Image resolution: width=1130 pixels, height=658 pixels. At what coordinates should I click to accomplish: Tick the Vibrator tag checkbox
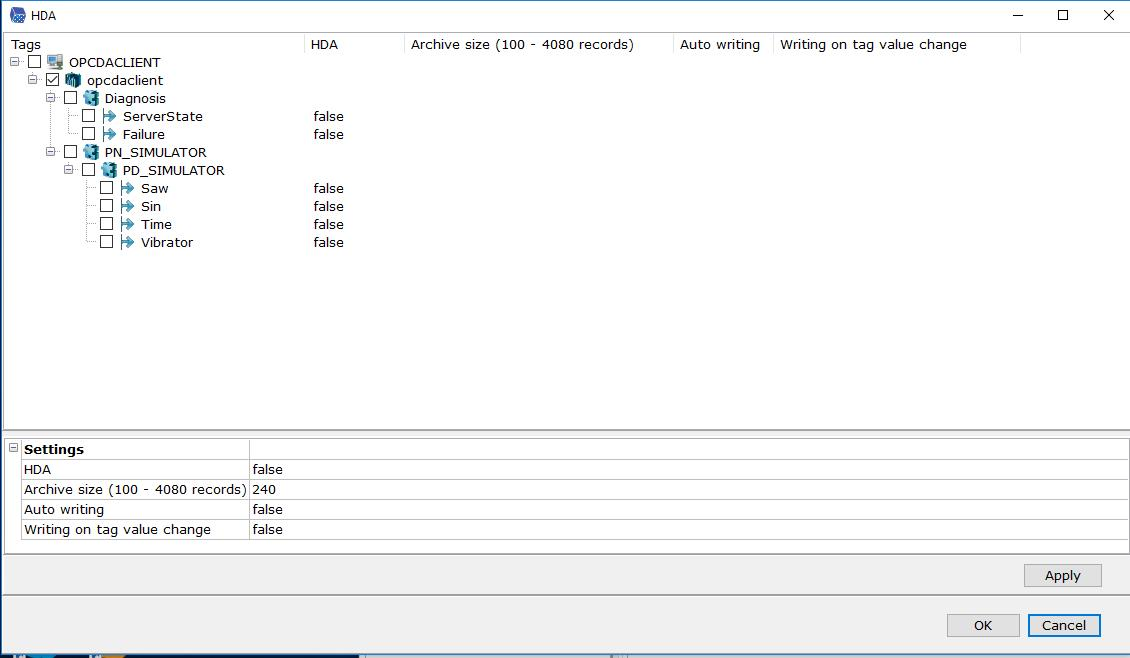107,242
